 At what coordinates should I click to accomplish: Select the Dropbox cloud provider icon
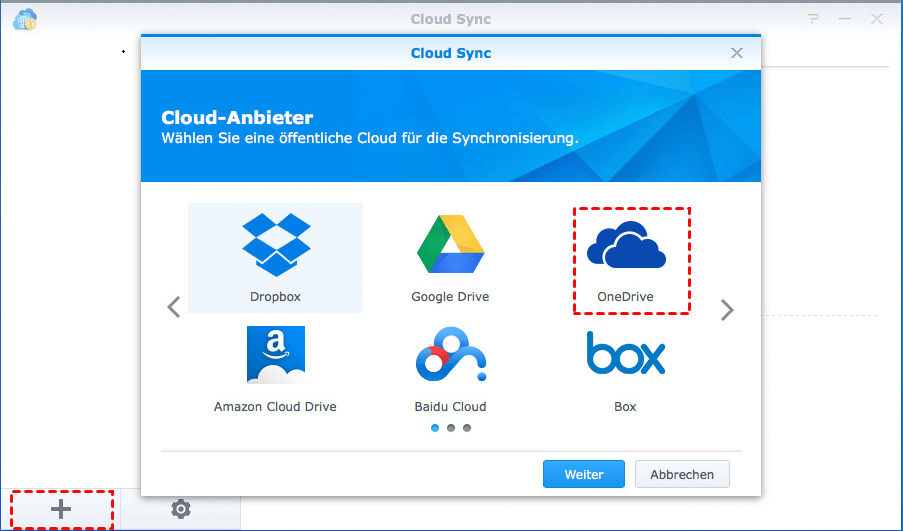click(x=276, y=244)
